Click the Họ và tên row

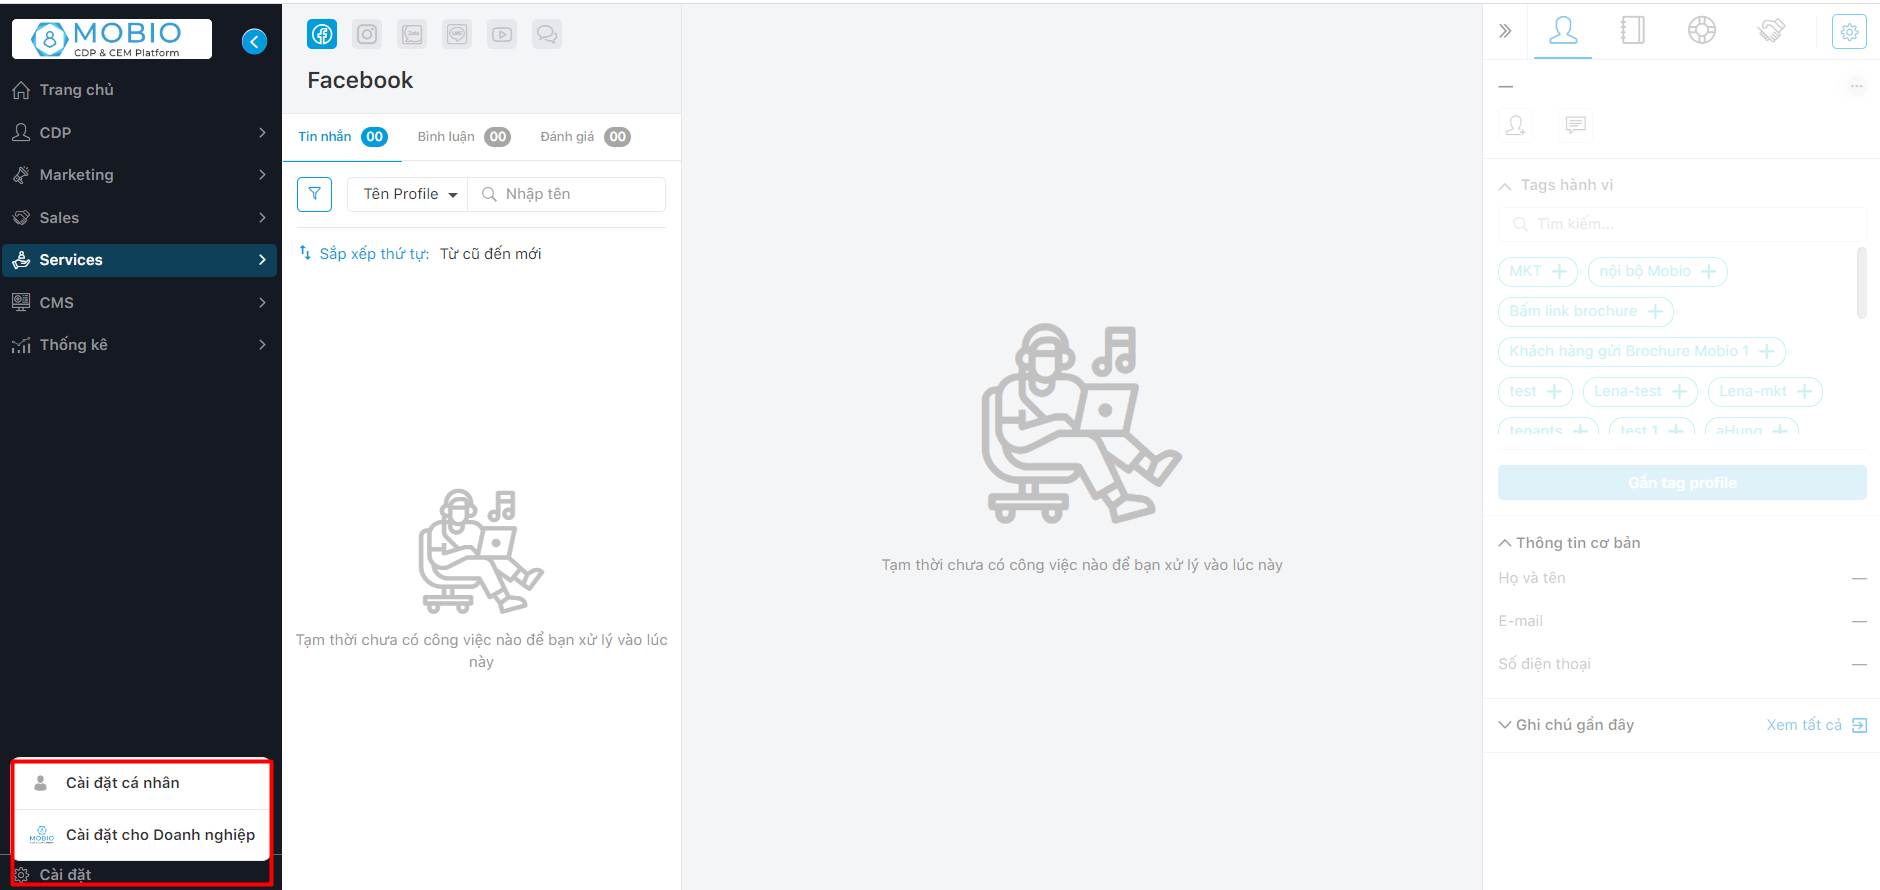coord(1682,578)
